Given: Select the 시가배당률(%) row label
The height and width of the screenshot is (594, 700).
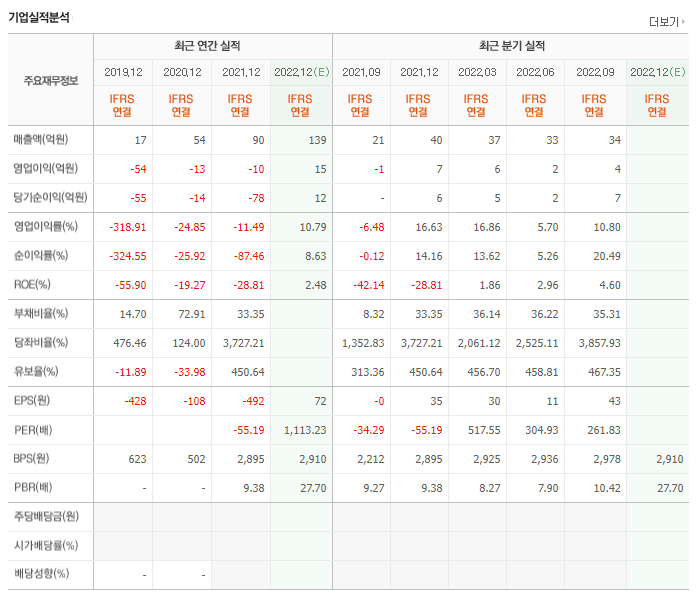Looking at the screenshot, I should click(46, 545).
